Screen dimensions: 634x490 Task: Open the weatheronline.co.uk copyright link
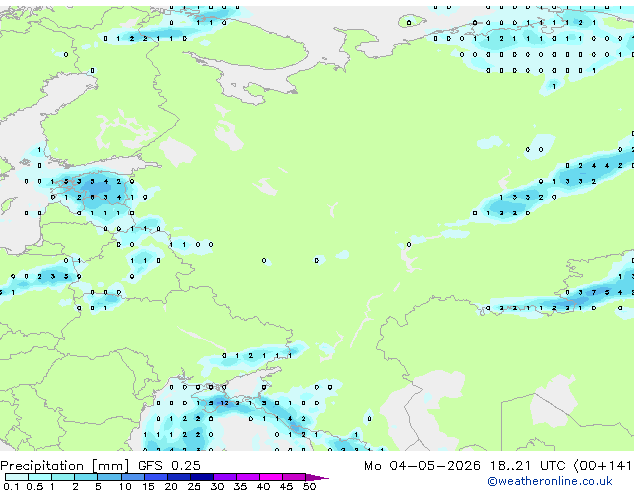550,481
